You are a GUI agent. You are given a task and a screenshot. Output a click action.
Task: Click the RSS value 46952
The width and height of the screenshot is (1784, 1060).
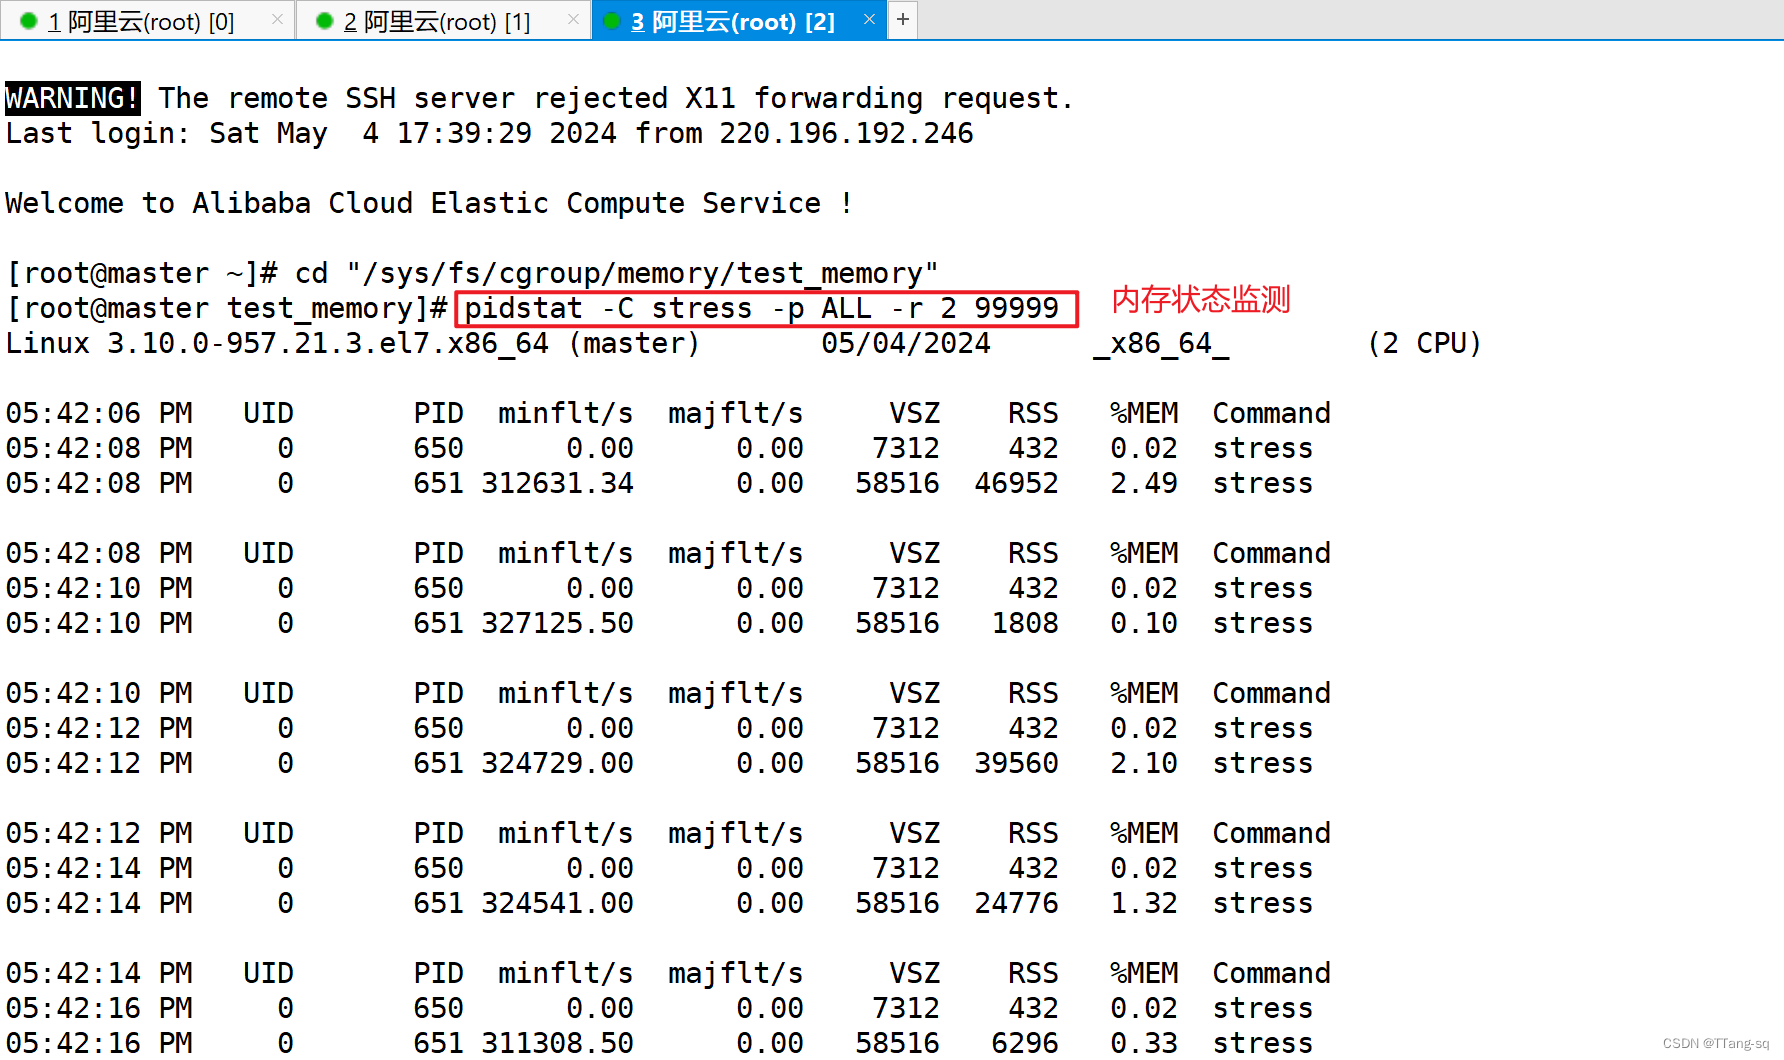tap(1016, 483)
